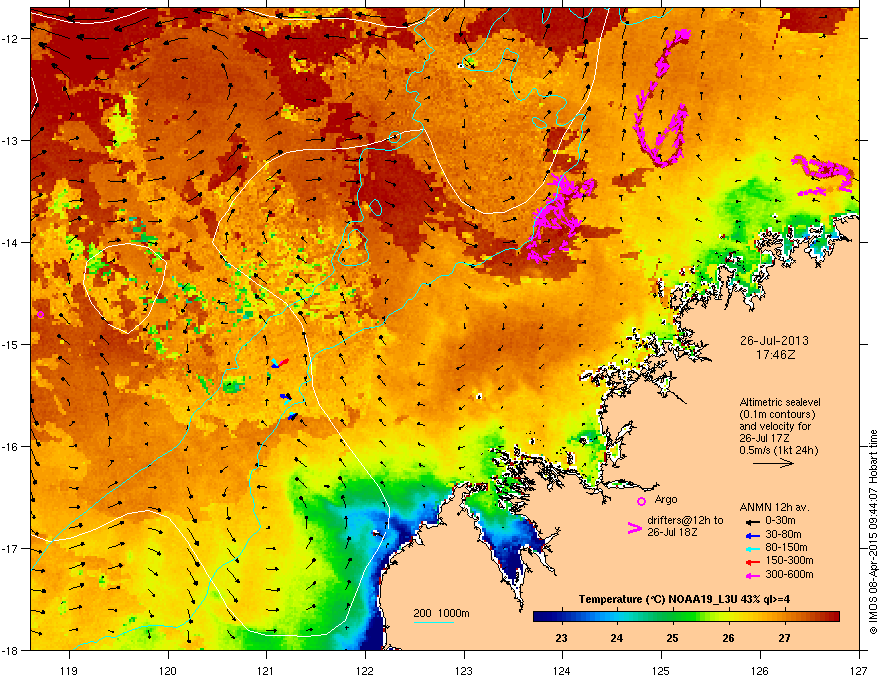Click the 0.5m/s velocity scale arrow

[x=773, y=463]
